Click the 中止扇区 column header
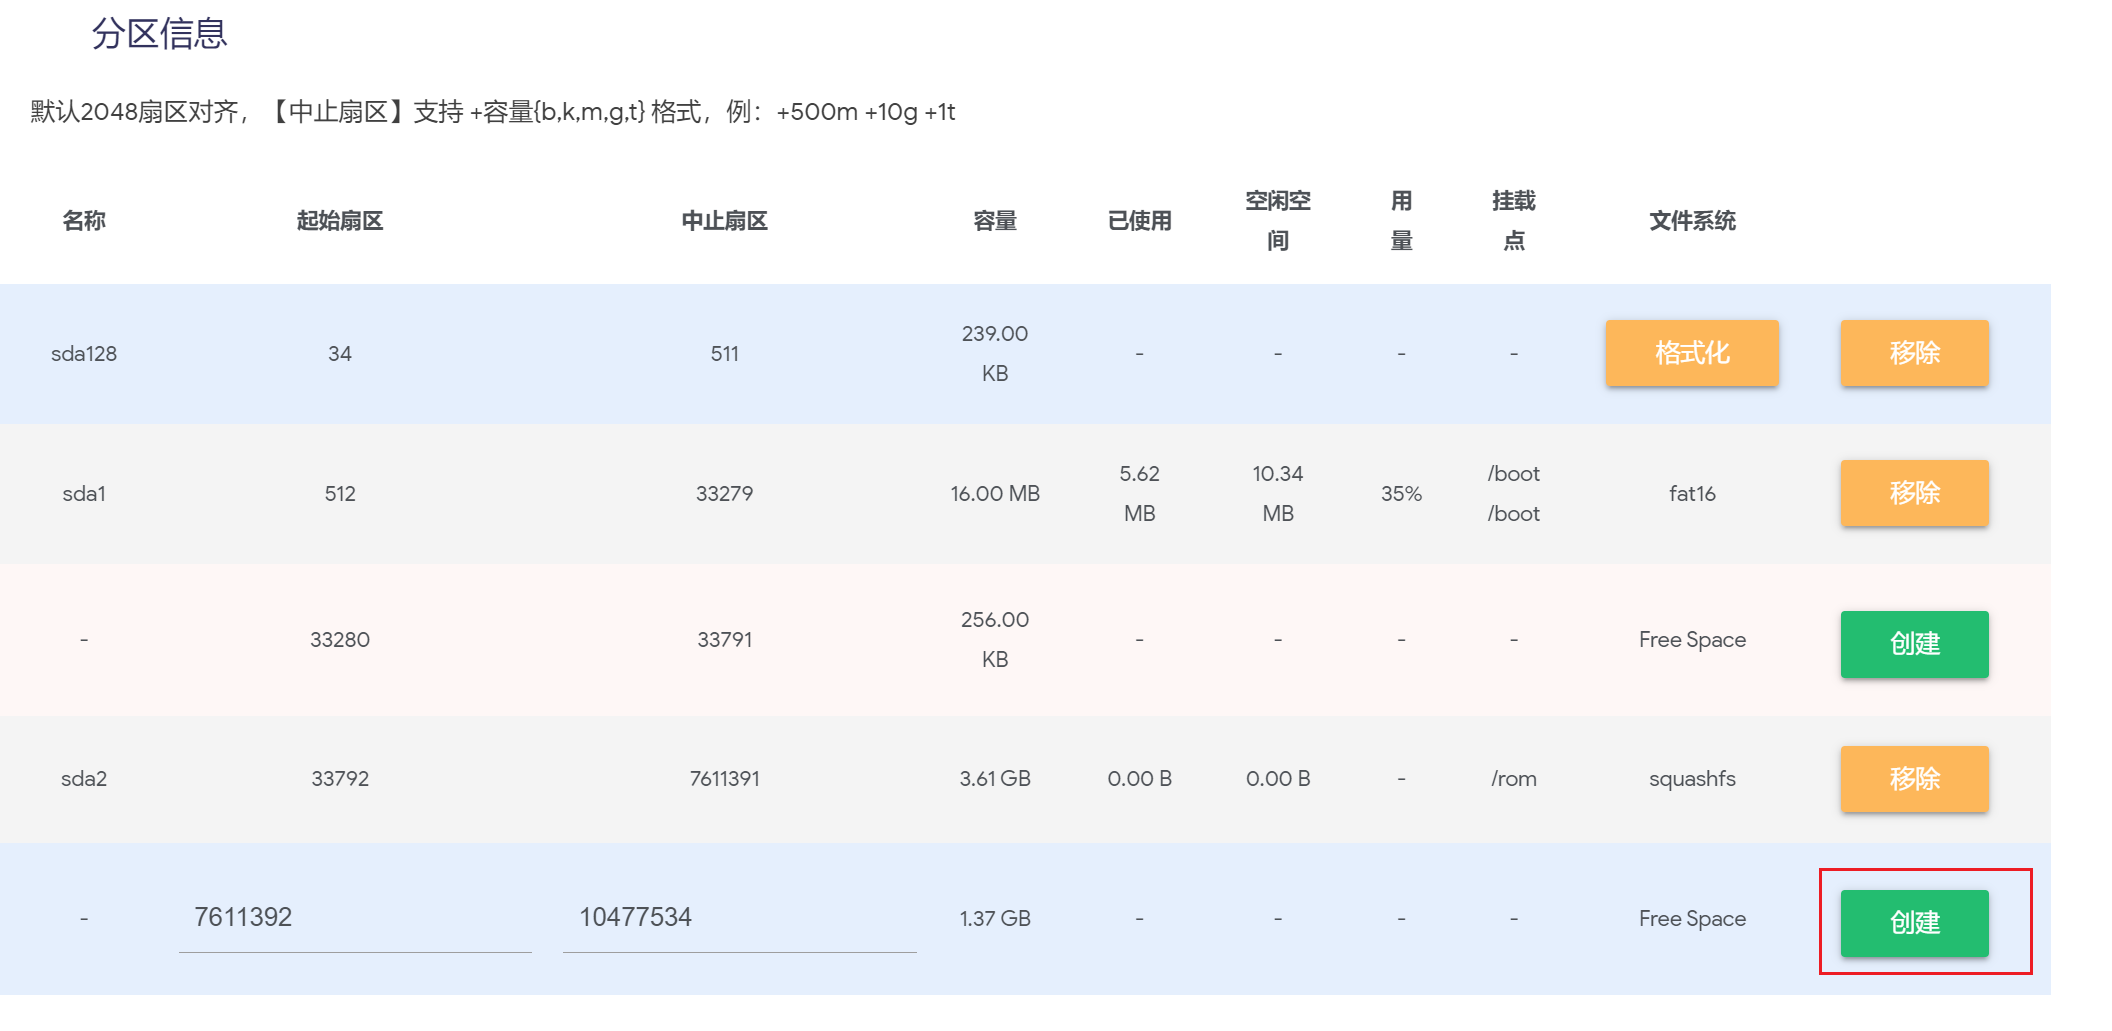 coord(725,221)
